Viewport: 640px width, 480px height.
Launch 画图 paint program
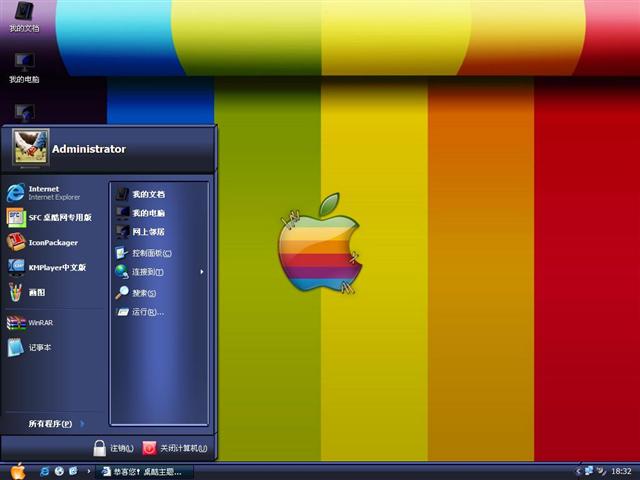tap(26, 292)
